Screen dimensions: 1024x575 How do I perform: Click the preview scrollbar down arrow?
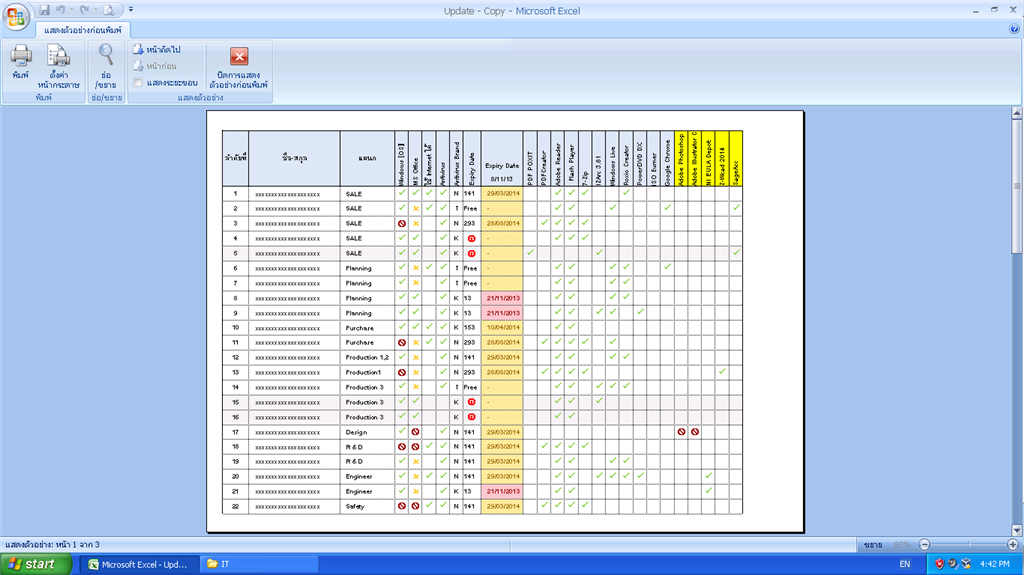pos(1016,531)
